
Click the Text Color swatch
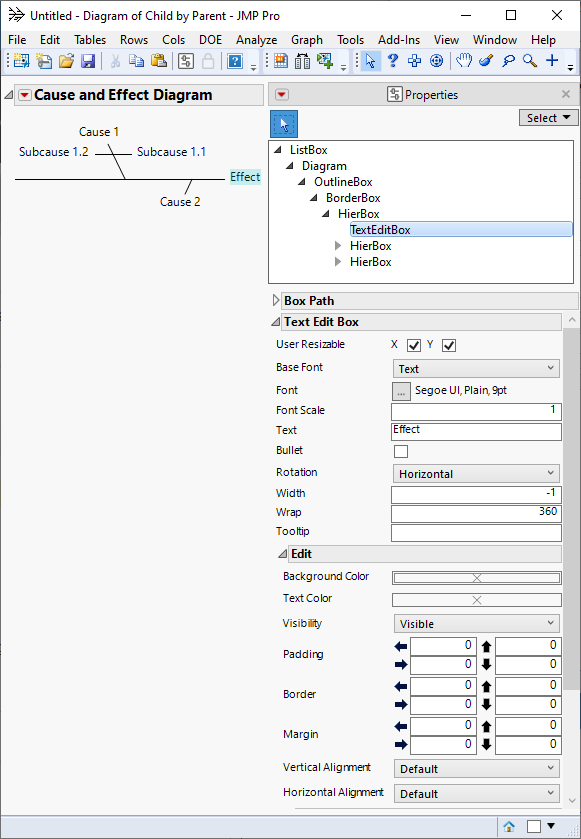click(x=477, y=600)
